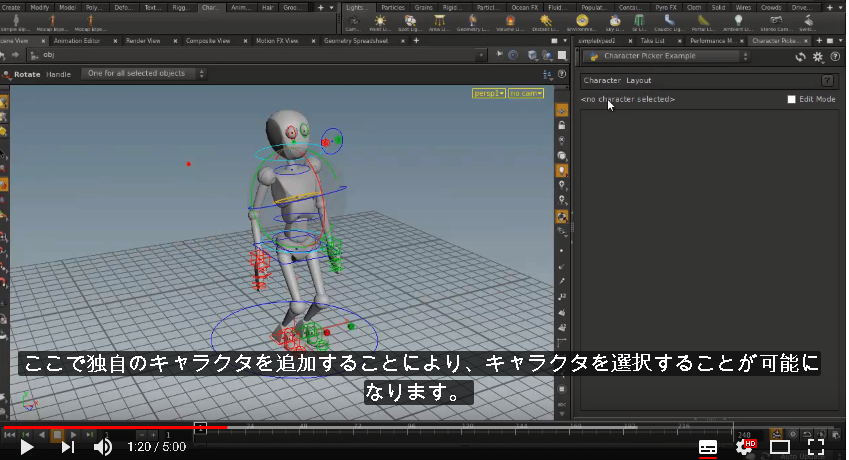Open the persp1 viewport dropdown
The image size is (849, 460).
click(x=488, y=93)
